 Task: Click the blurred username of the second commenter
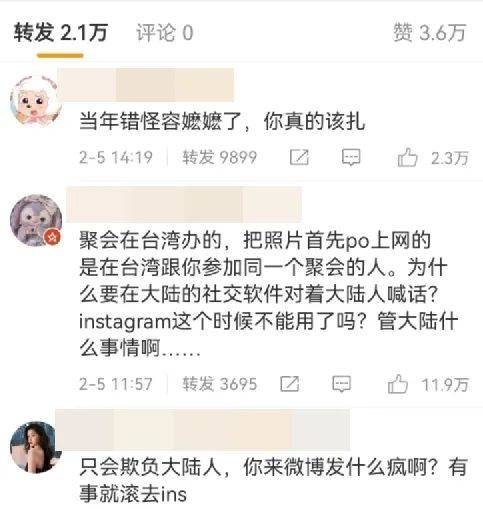click(x=184, y=204)
